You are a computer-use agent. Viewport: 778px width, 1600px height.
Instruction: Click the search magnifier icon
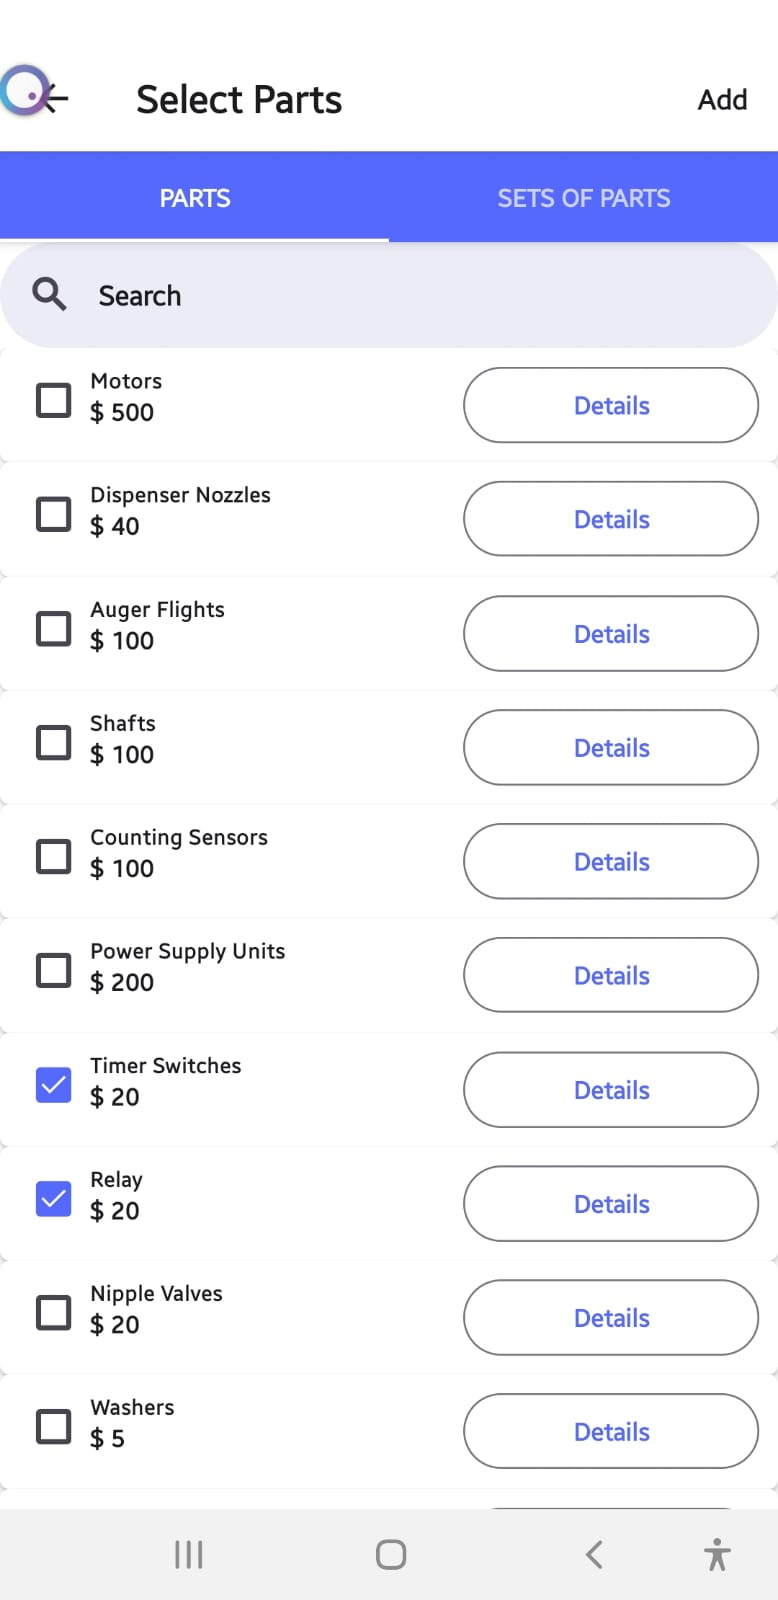[49, 295]
